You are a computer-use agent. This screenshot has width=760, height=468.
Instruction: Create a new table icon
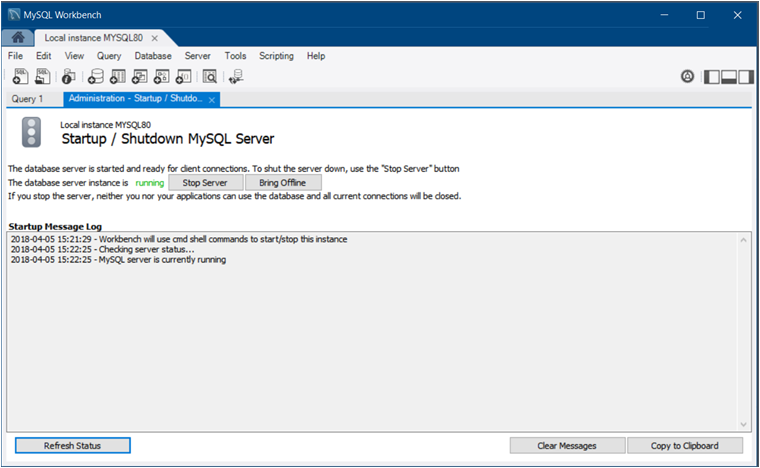[117, 77]
